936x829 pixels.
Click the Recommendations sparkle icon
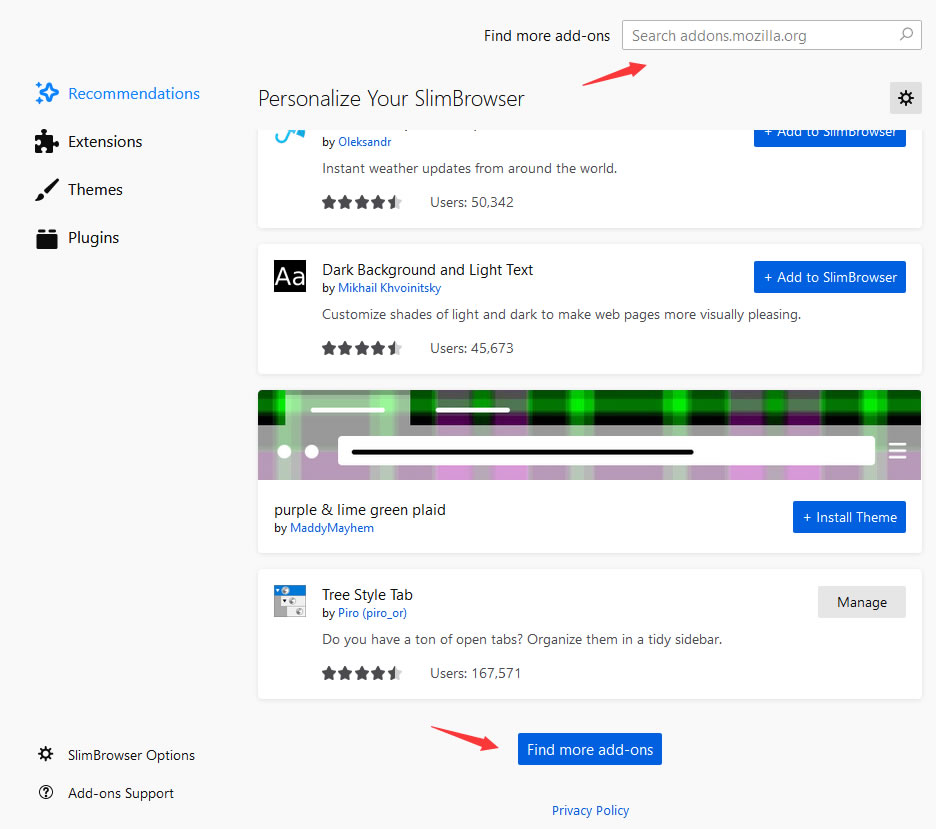click(x=47, y=93)
